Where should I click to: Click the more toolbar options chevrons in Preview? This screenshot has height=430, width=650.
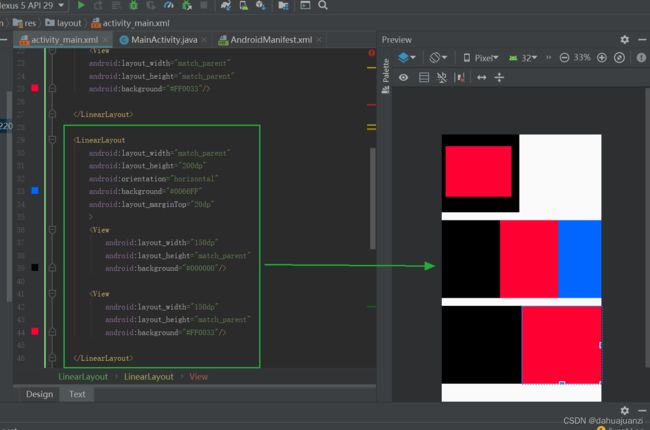pyautogui.click(x=548, y=58)
